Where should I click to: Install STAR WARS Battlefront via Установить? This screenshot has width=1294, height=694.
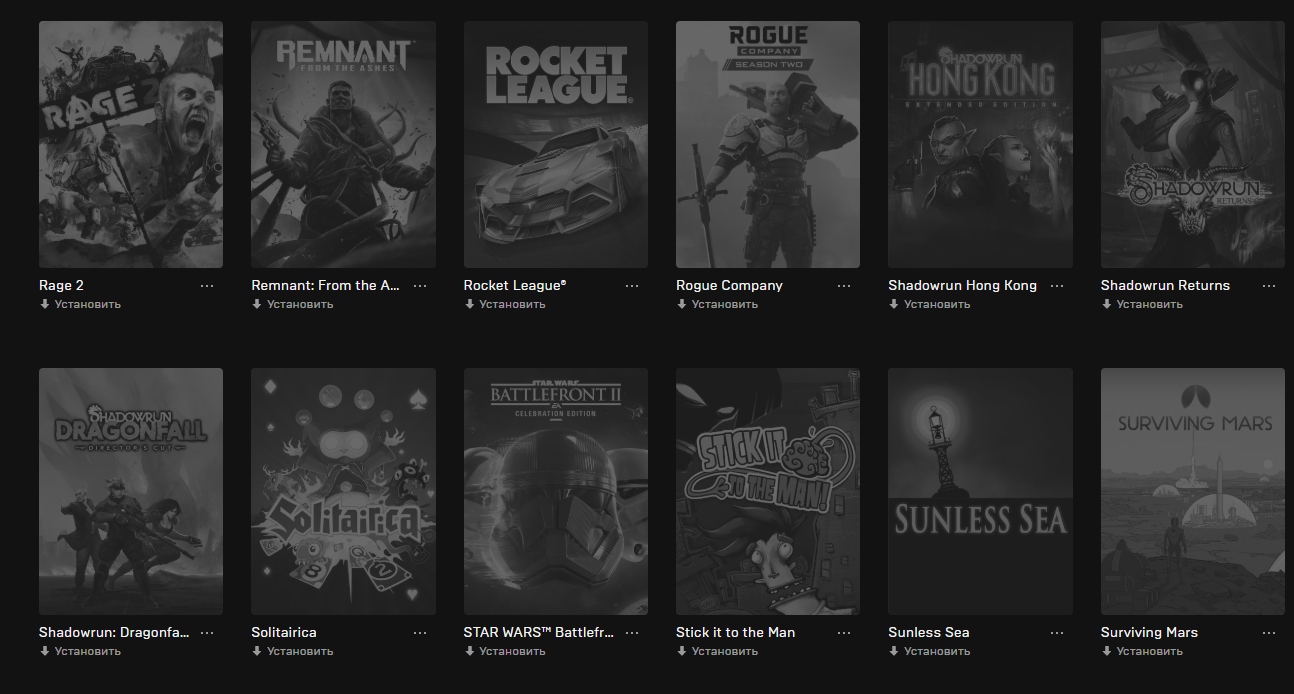(505, 651)
